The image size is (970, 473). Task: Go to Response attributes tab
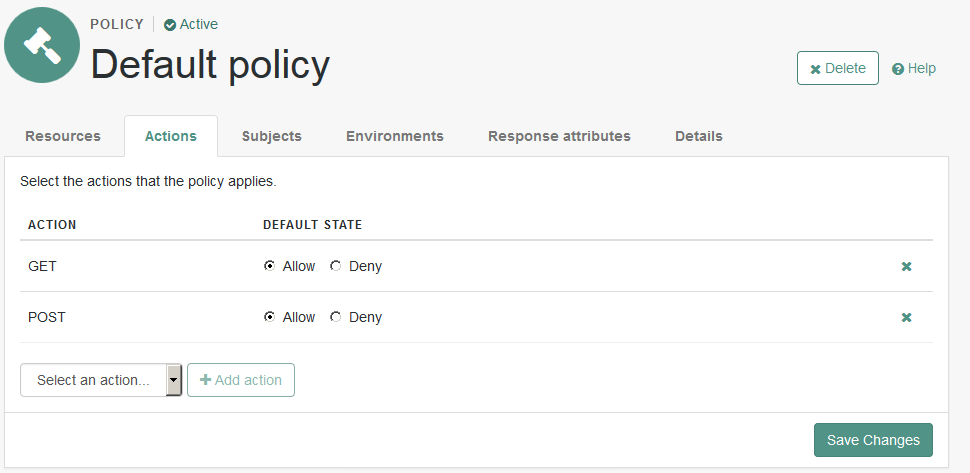click(559, 136)
